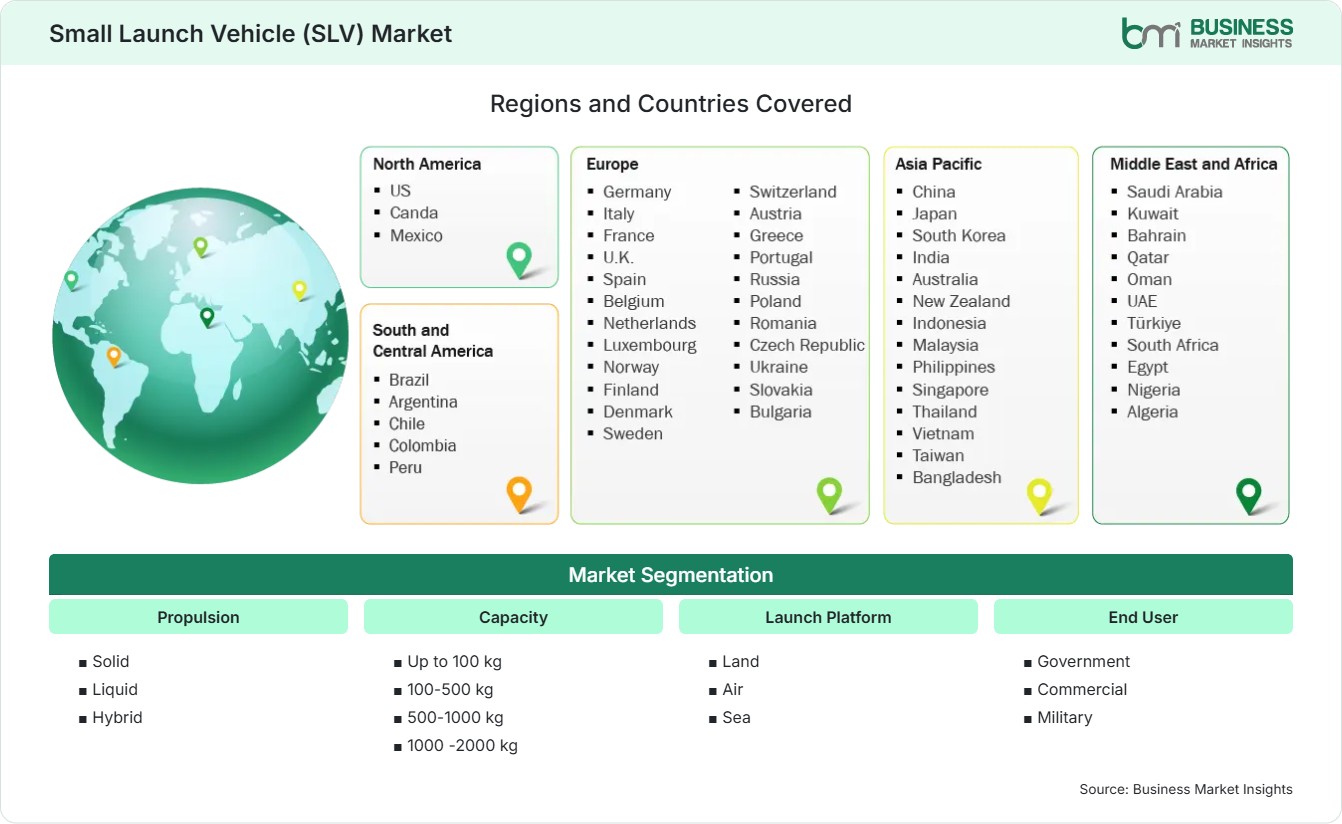Viewport: 1342px width, 824px height.
Task: Click 'Commercial' under End User
Action: tap(1082, 689)
